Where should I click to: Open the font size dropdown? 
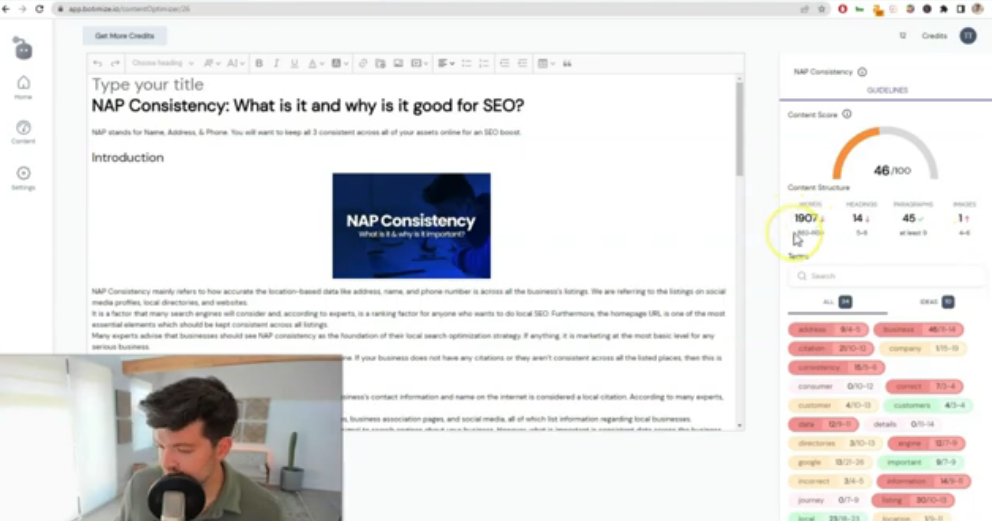coord(235,63)
